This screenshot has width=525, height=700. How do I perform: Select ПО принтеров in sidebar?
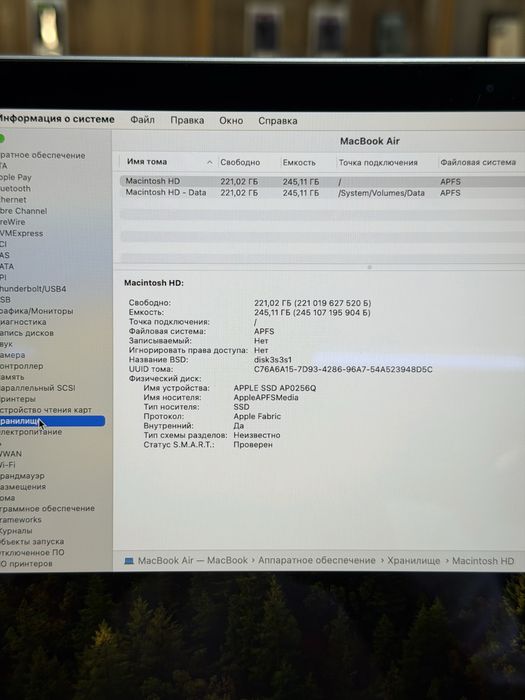click(26, 563)
